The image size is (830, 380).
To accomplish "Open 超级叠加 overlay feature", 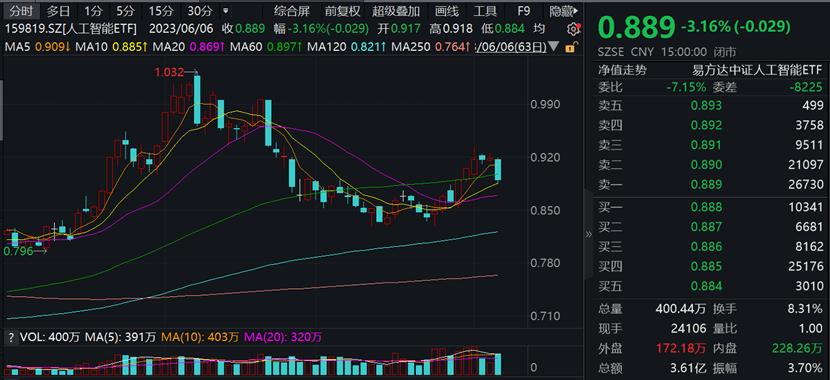I will [x=396, y=10].
